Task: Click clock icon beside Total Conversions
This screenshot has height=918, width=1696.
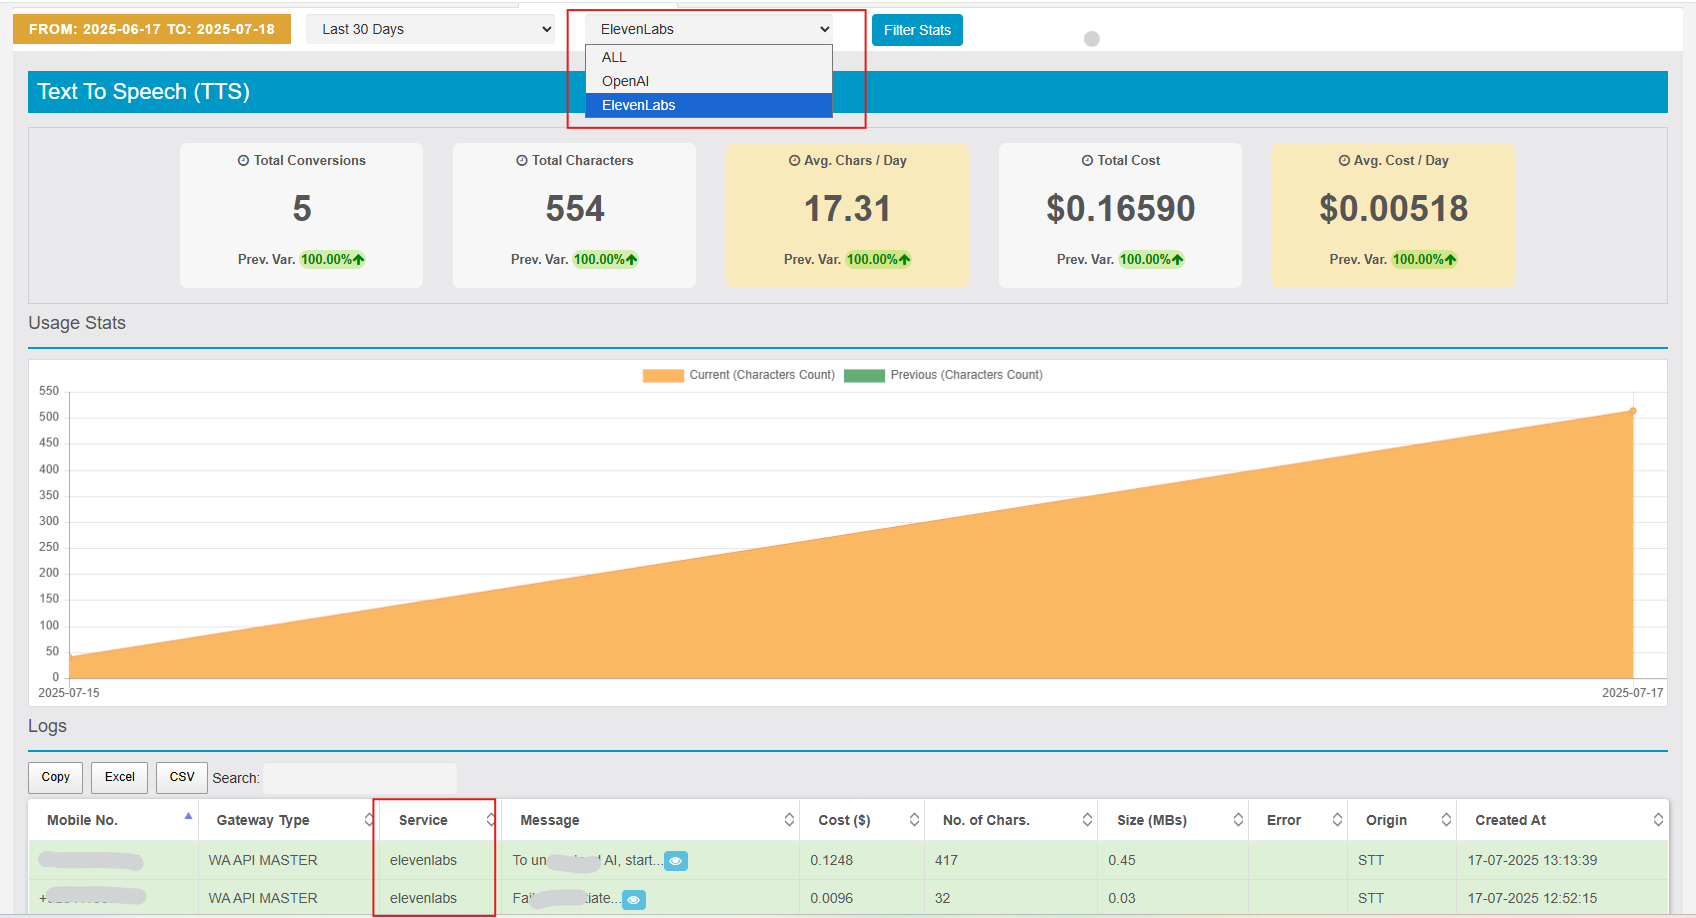Action: [x=243, y=161]
